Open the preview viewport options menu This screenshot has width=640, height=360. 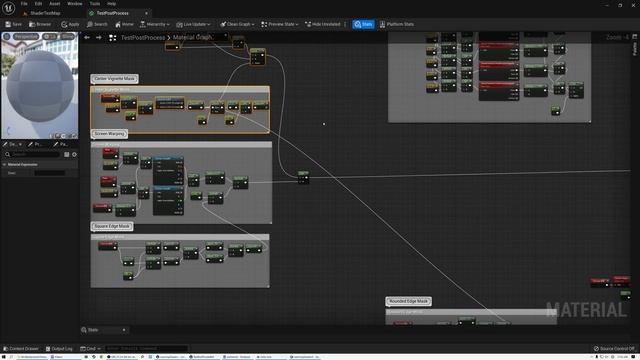click(x=7, y=37)
